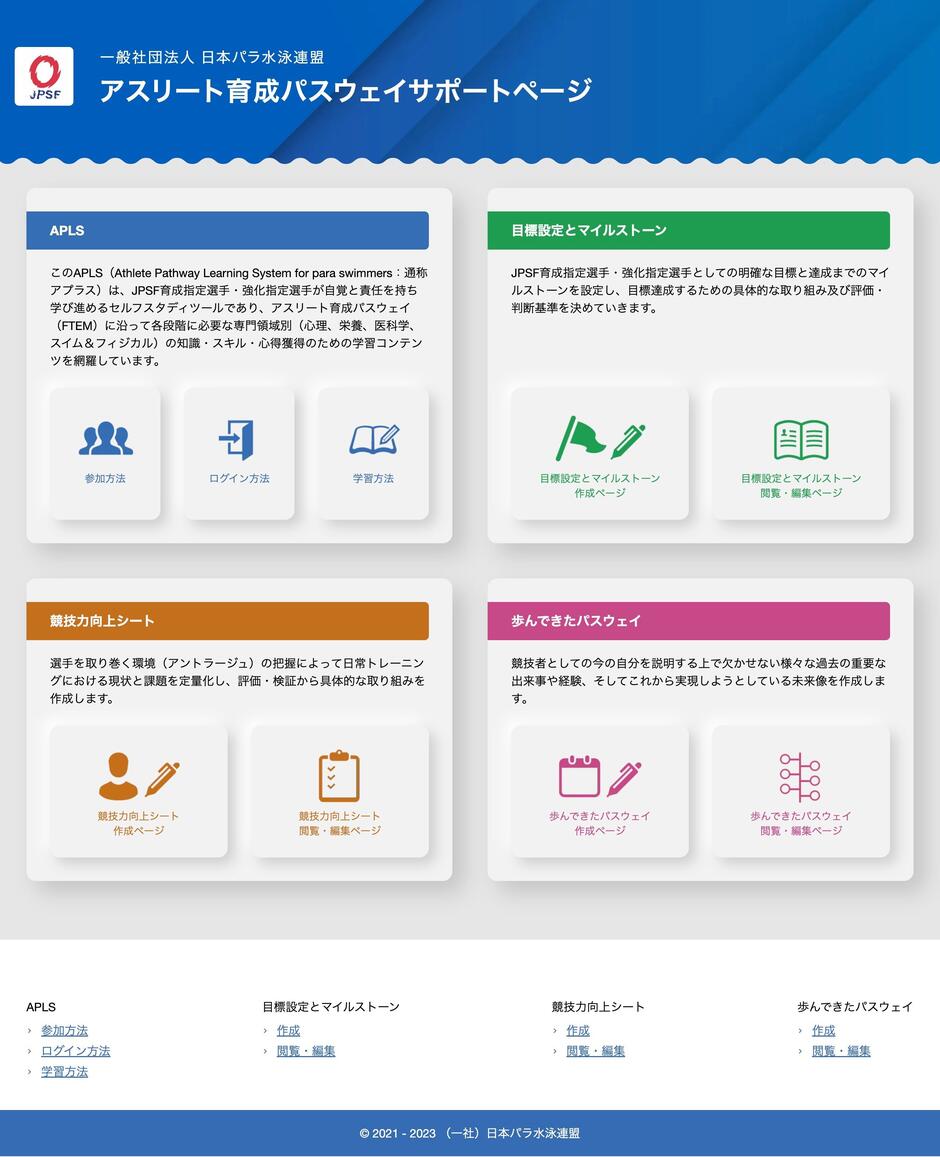Open ログイン方法 card label
940x1157 pixels.
(x=239, y=478)
